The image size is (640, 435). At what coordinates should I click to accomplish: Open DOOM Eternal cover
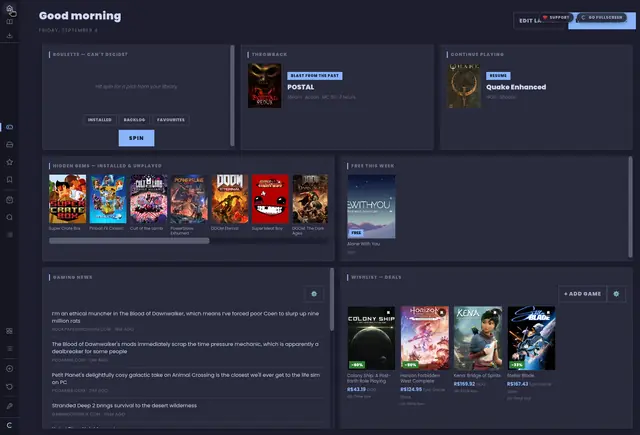tap(229, 199)
